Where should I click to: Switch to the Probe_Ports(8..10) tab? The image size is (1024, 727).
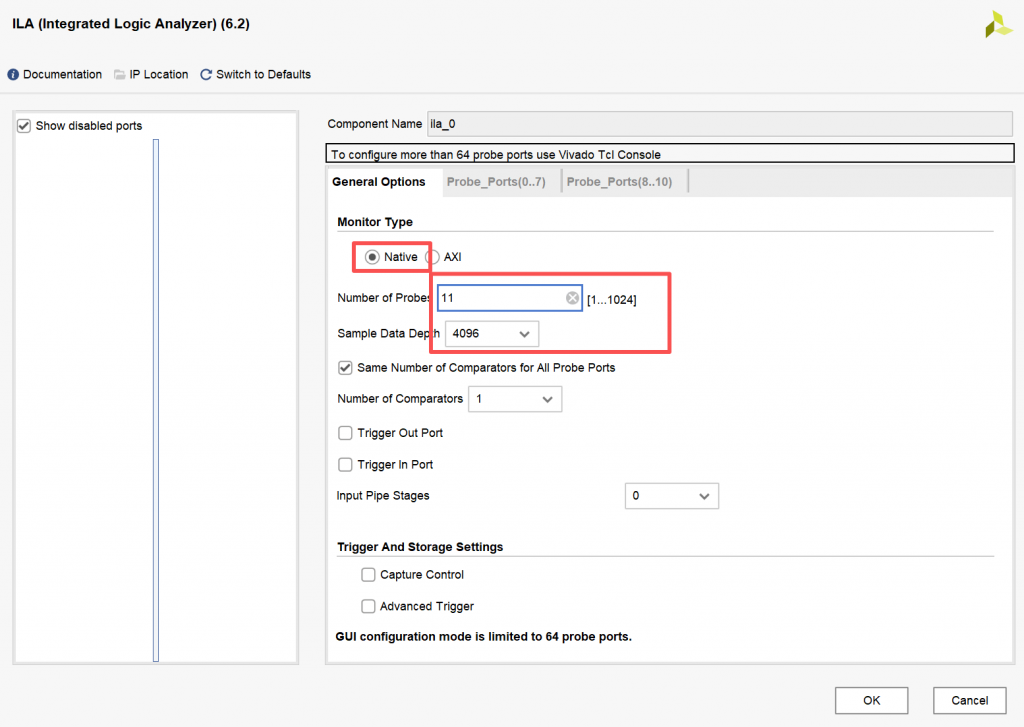[619, 182]
